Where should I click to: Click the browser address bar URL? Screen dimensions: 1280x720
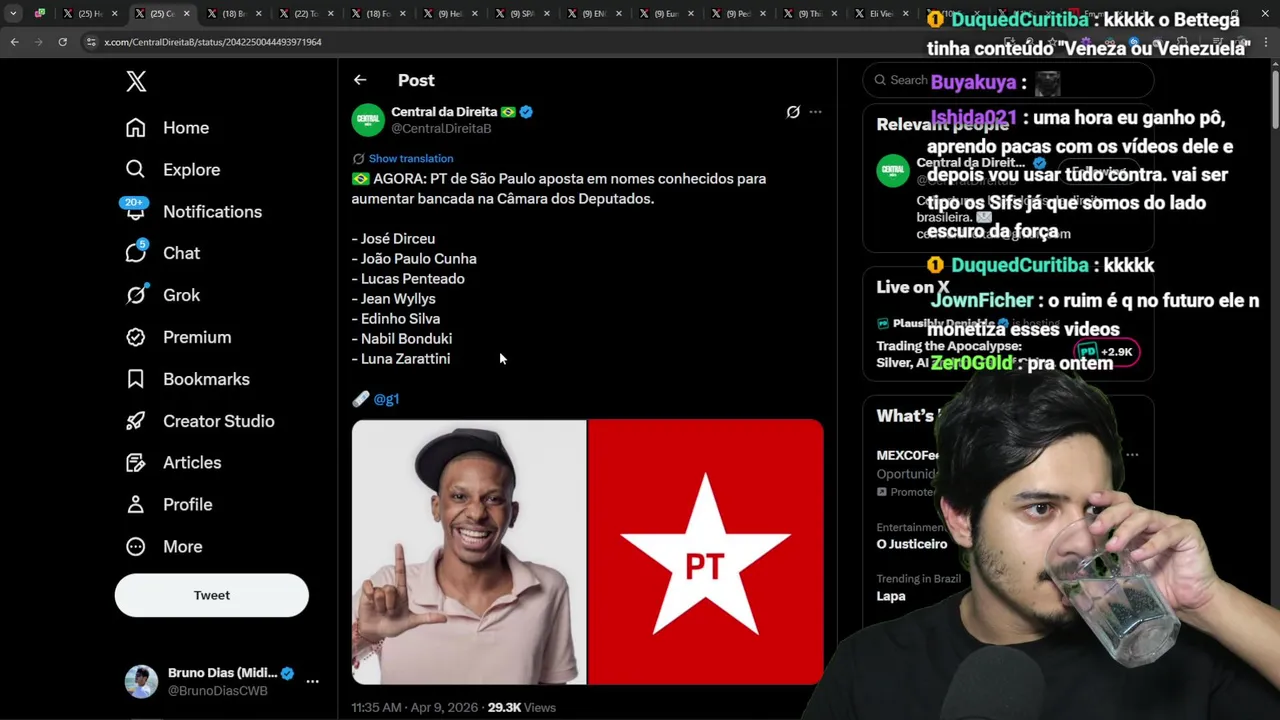[213, 42]
